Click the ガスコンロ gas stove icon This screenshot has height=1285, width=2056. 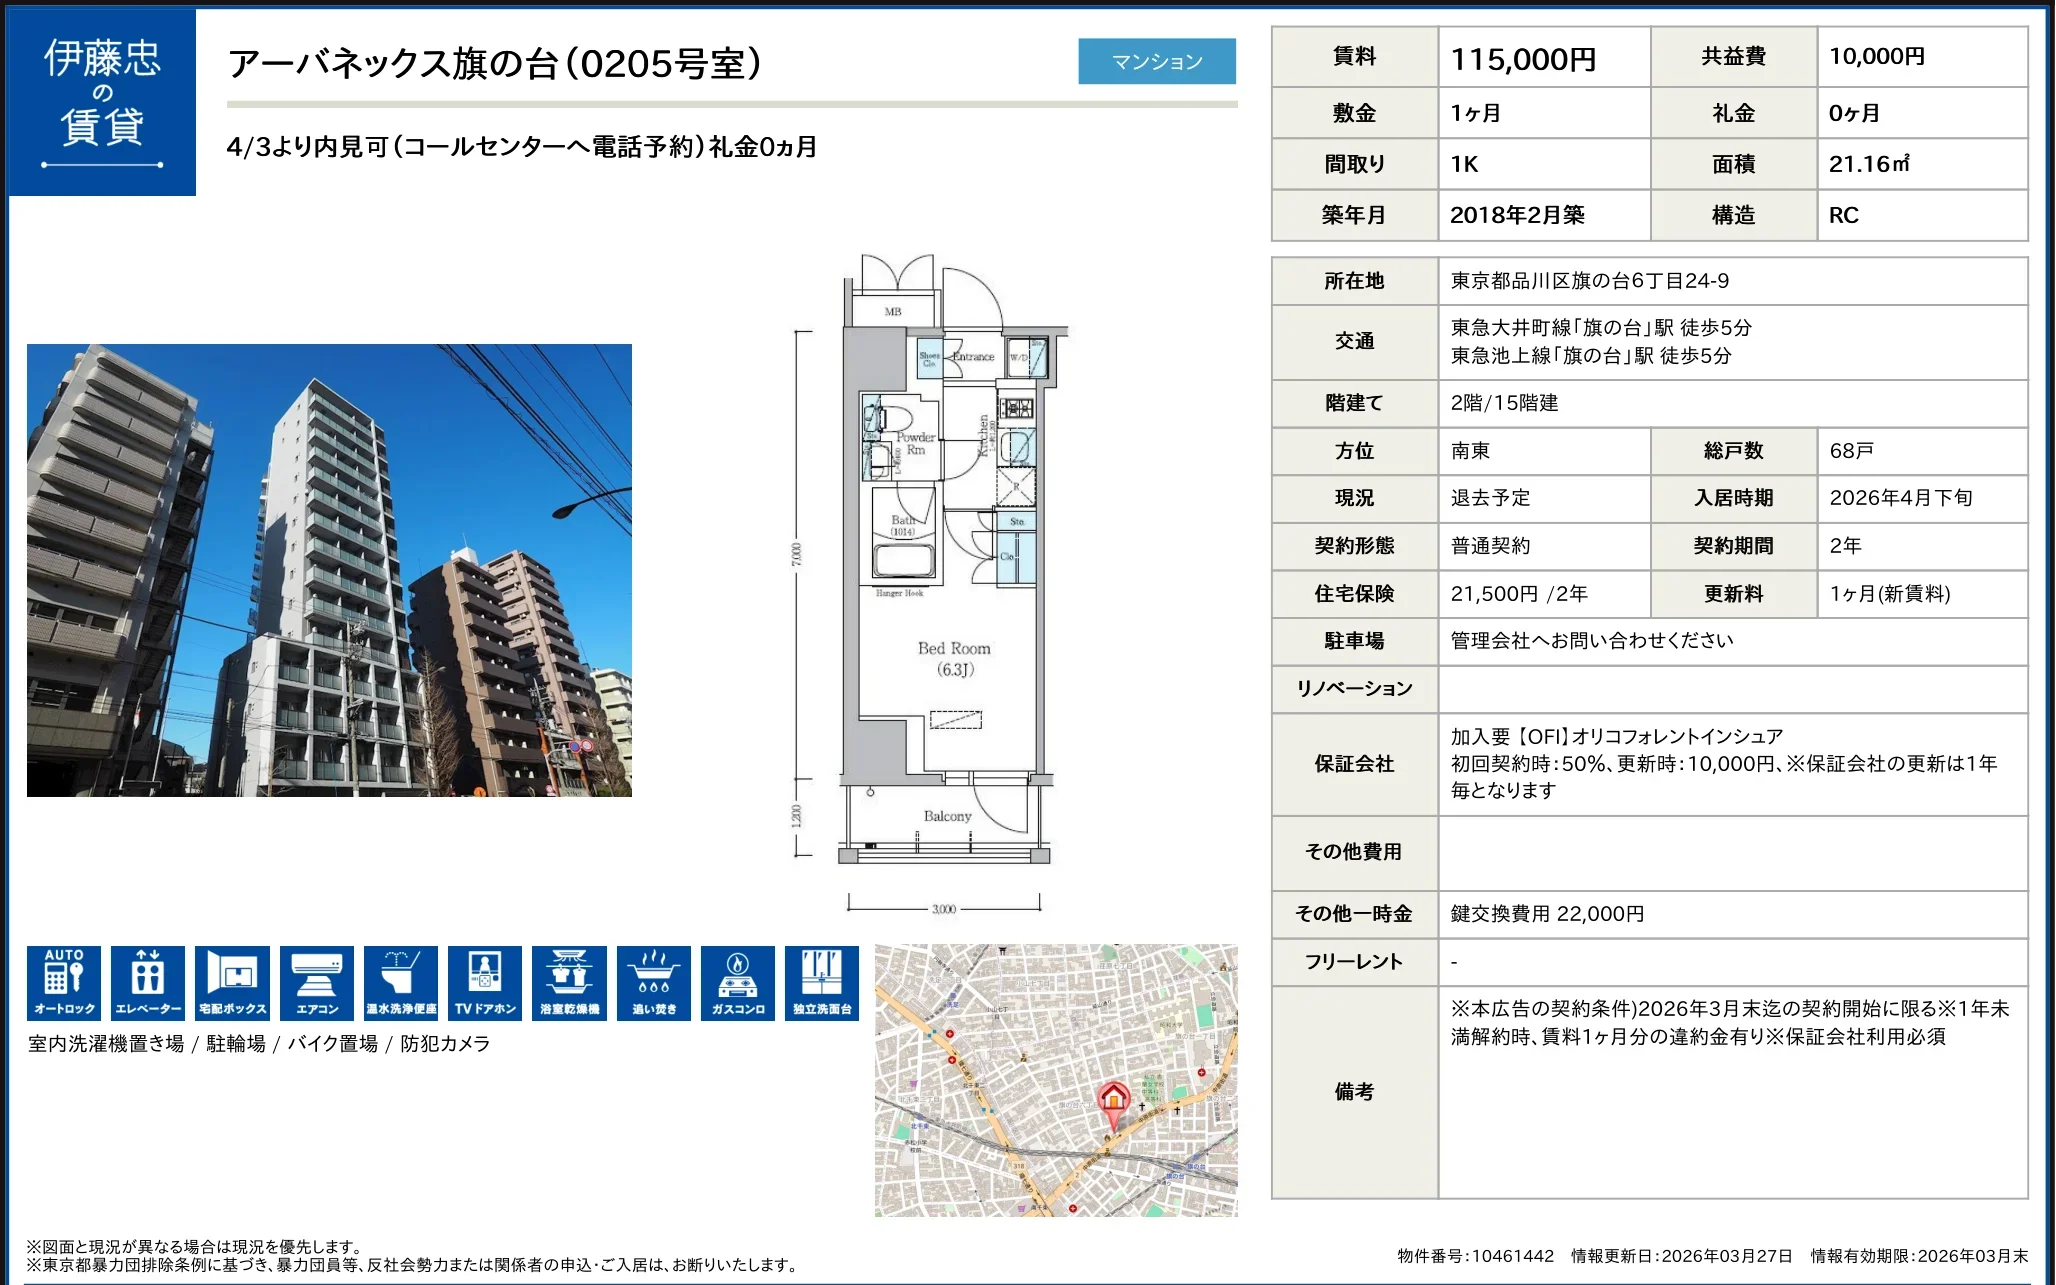coord(737,982)
